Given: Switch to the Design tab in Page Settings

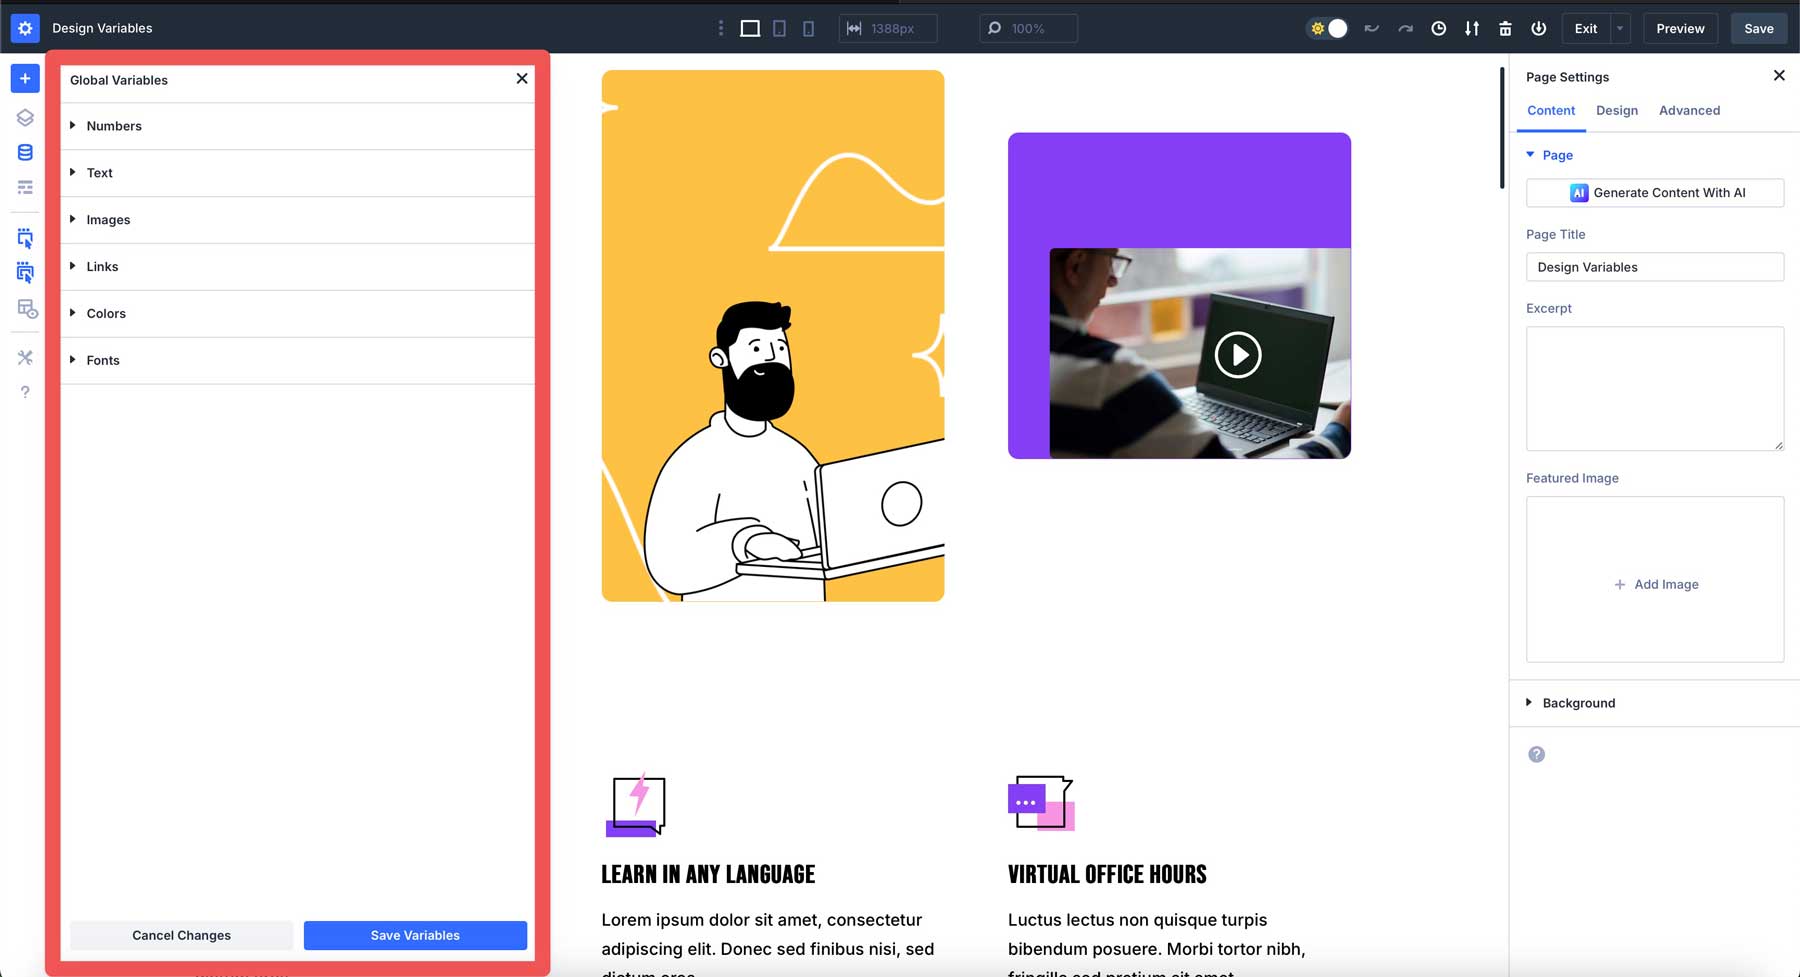Looking at the screenshot, I should point(1617,110).
